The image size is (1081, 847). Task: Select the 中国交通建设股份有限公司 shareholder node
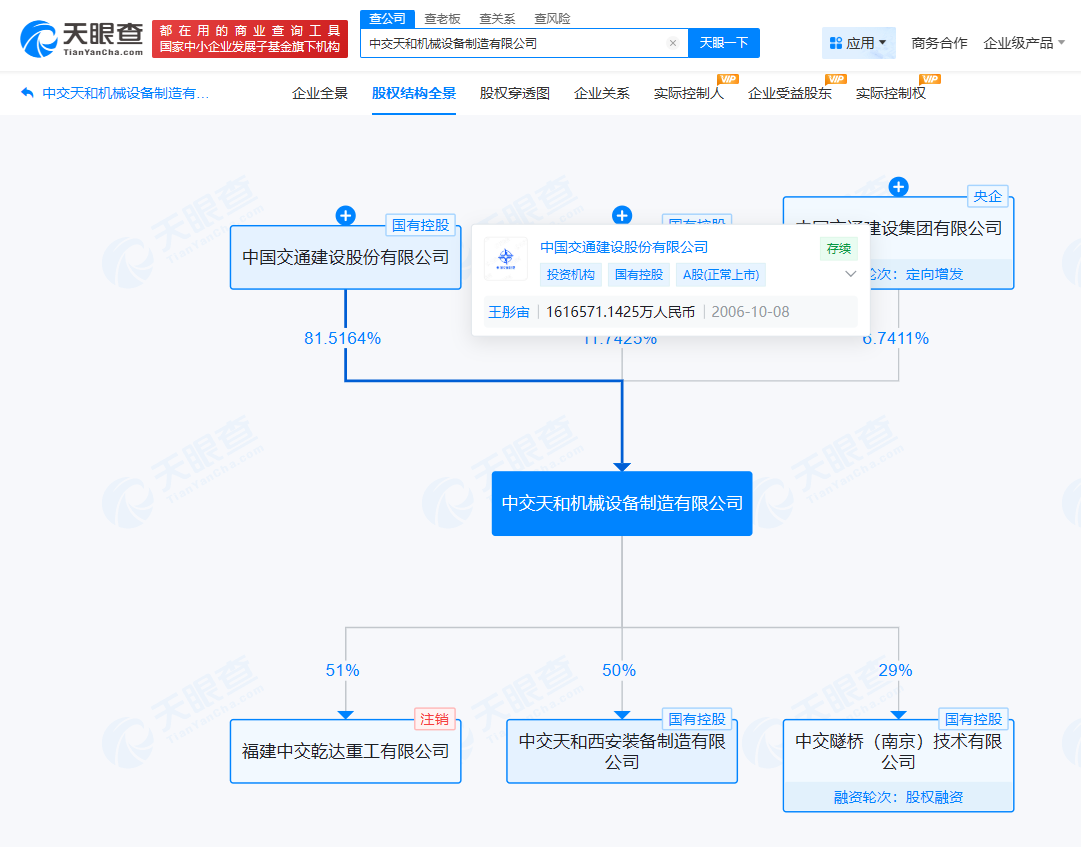click(x=345, y=258)
